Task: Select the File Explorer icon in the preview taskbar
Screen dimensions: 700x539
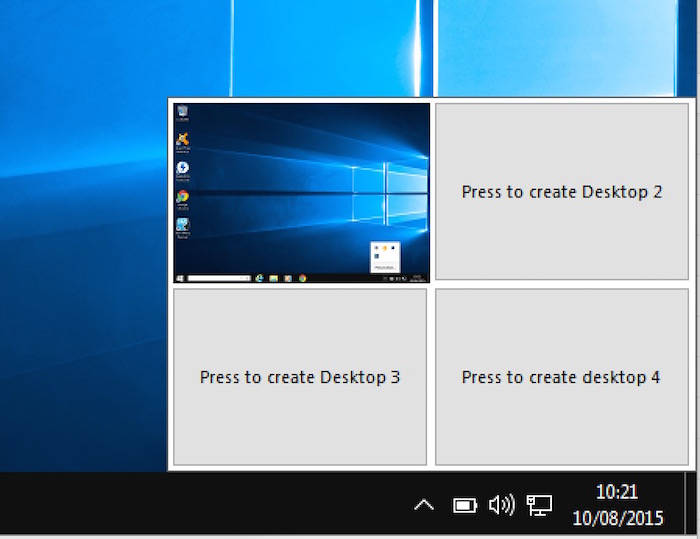Action: [274, 278]
